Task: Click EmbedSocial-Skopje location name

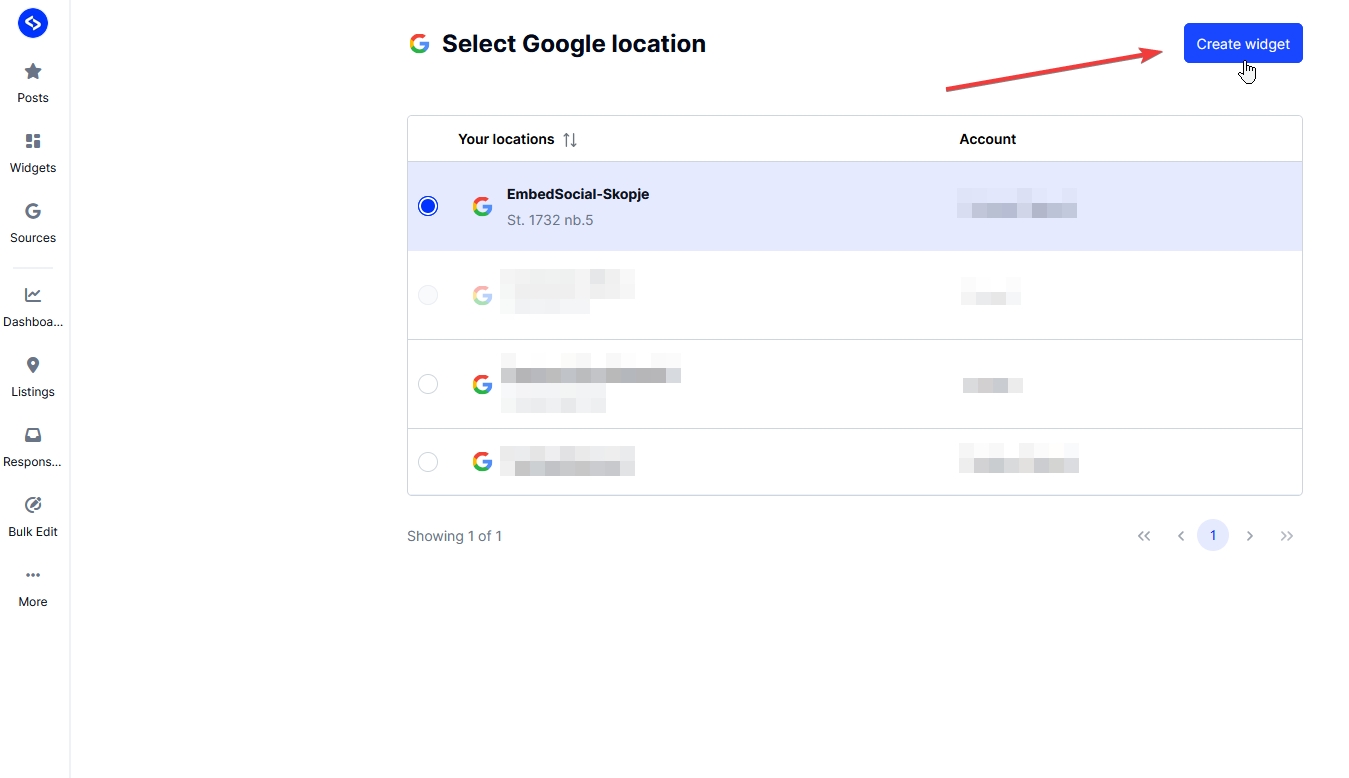Action: [578, 194]
